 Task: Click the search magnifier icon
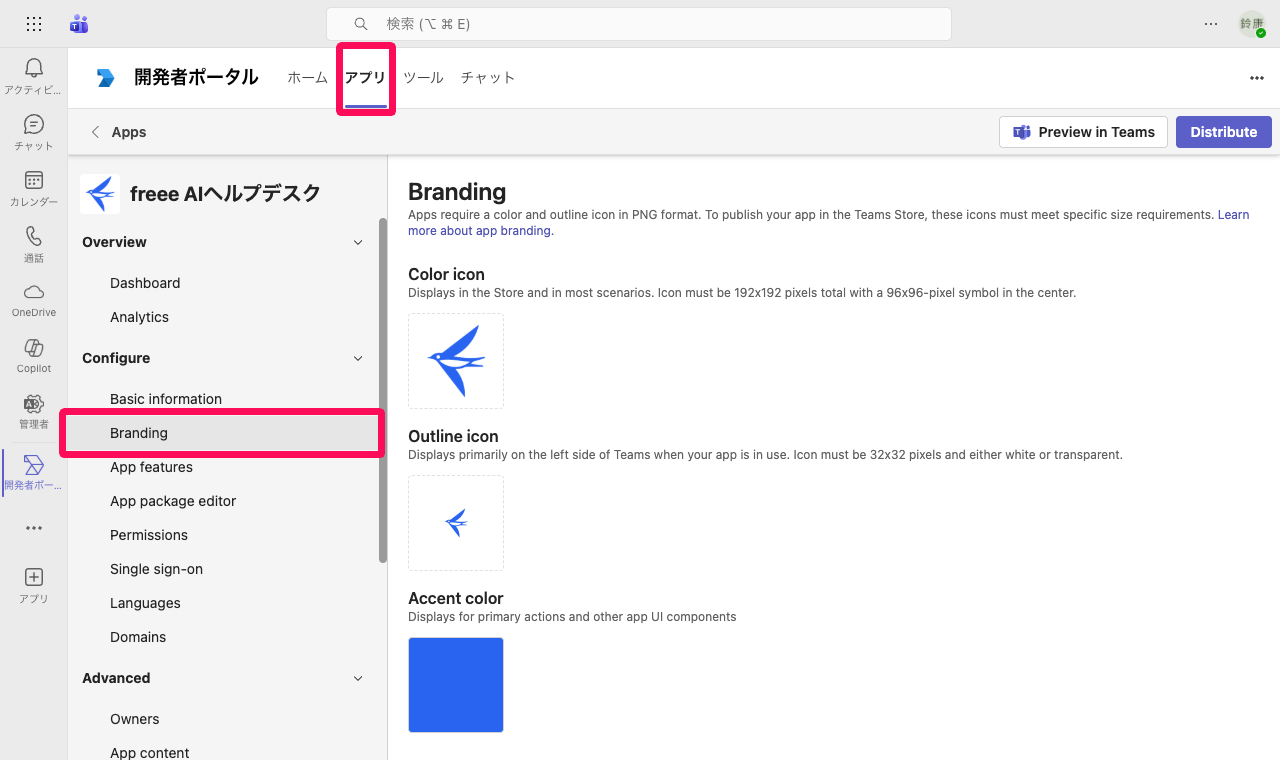pos(361,24)
